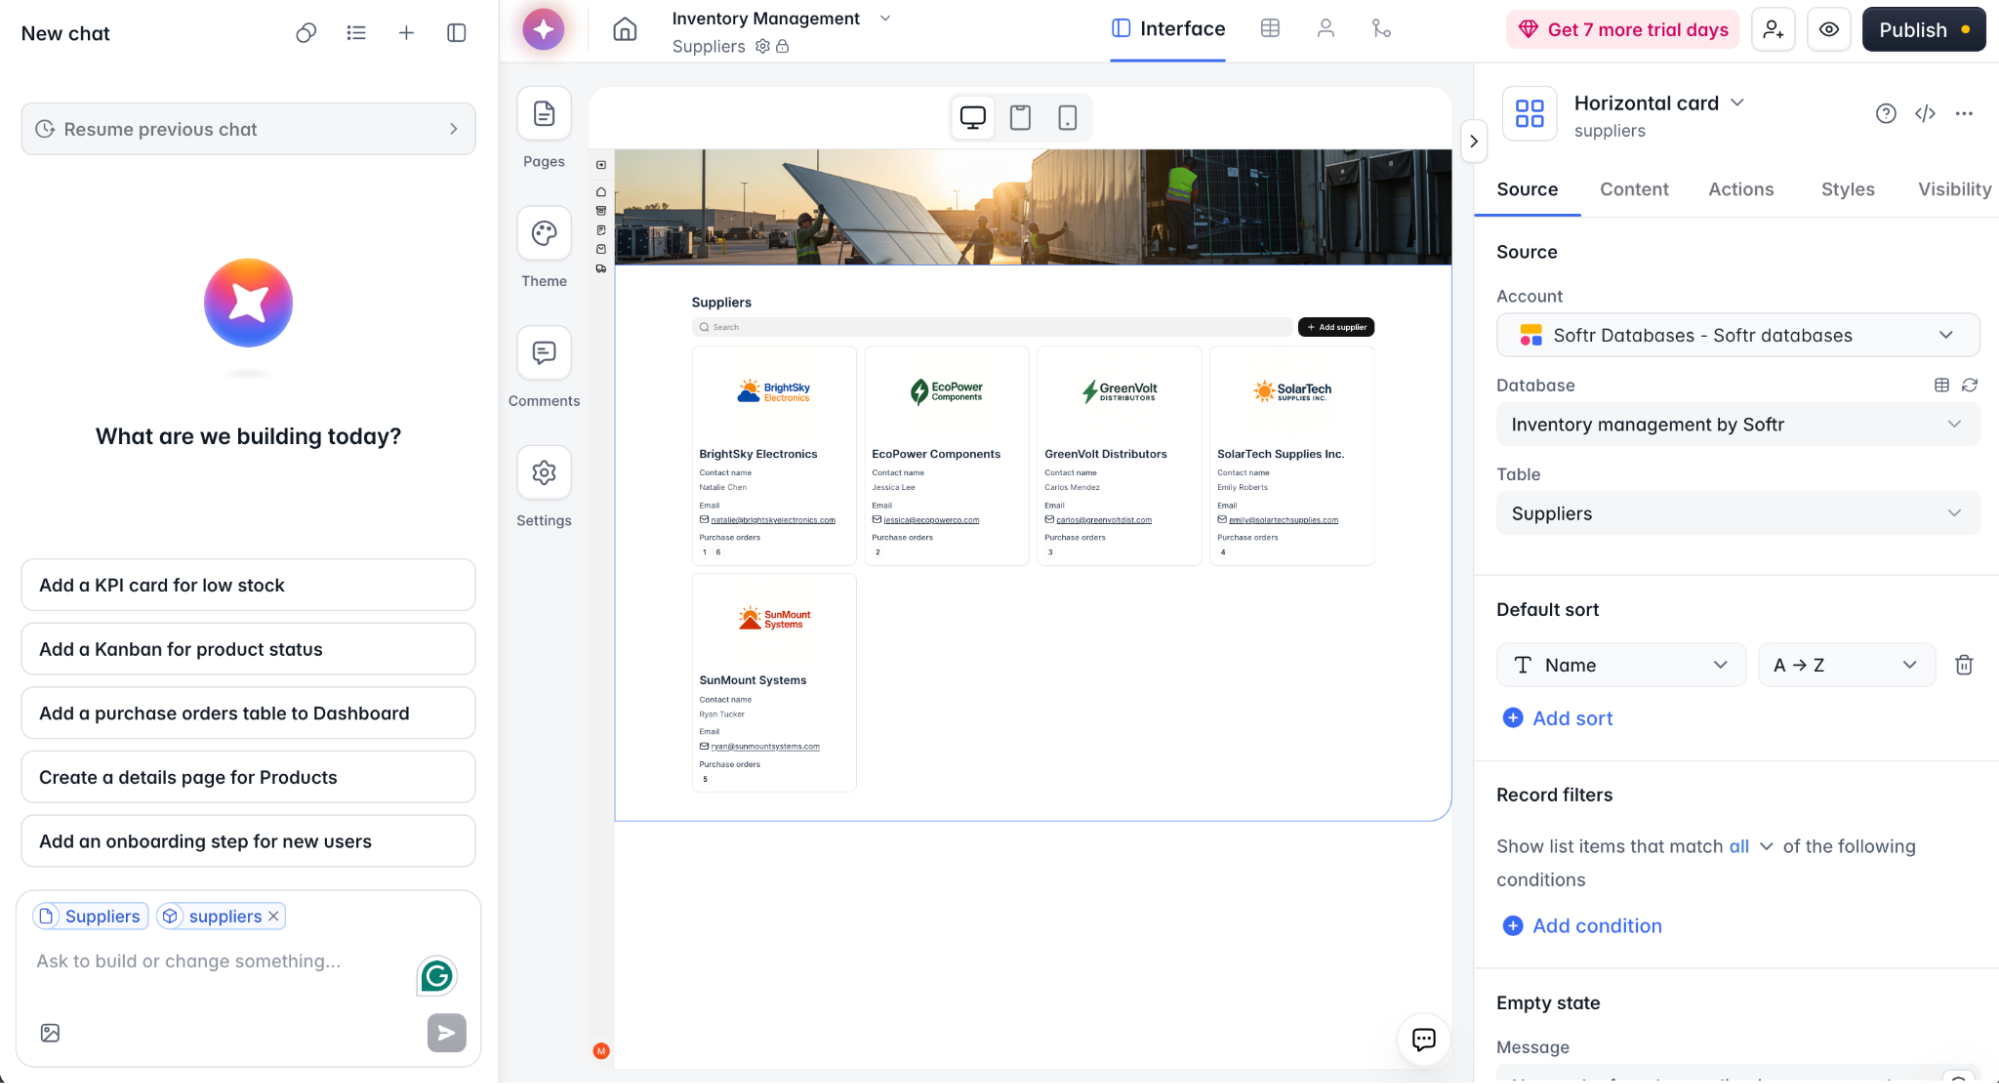This screenshot has width=1999, height=1084.
Task: Open the chat history list icon
Action: click(x=356, y=33)
